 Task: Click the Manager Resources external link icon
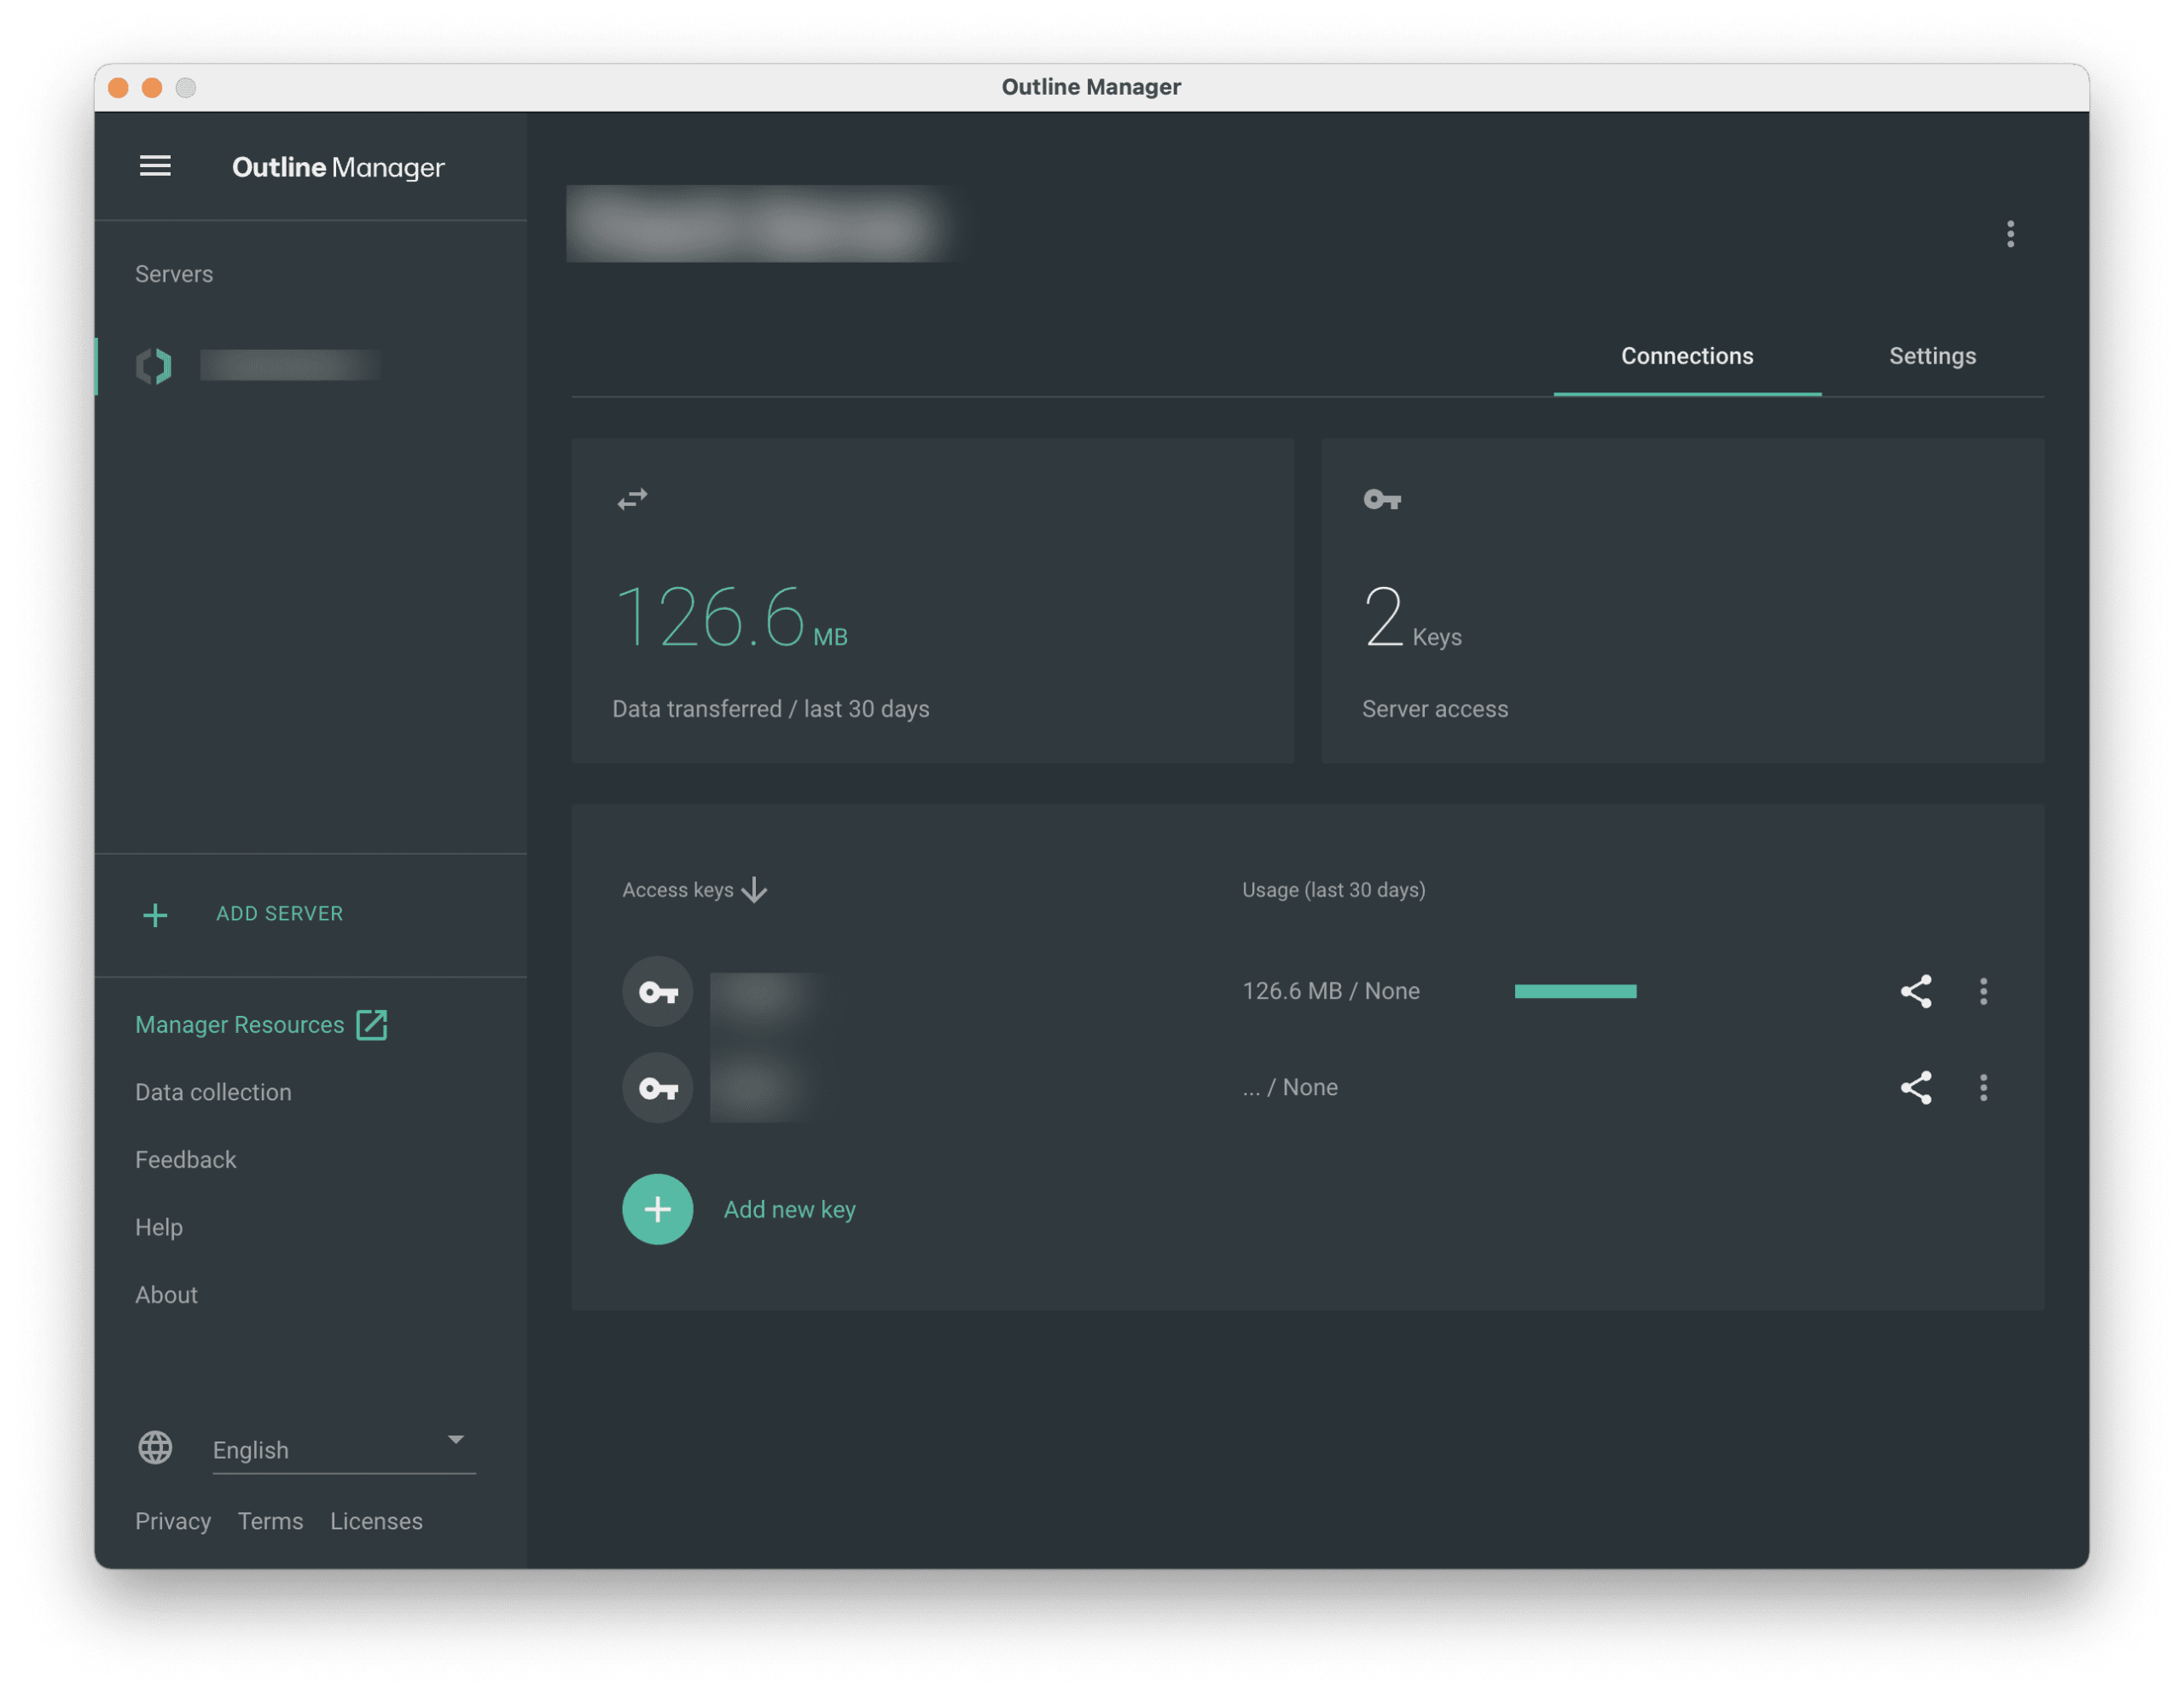tap(372, 1024)
